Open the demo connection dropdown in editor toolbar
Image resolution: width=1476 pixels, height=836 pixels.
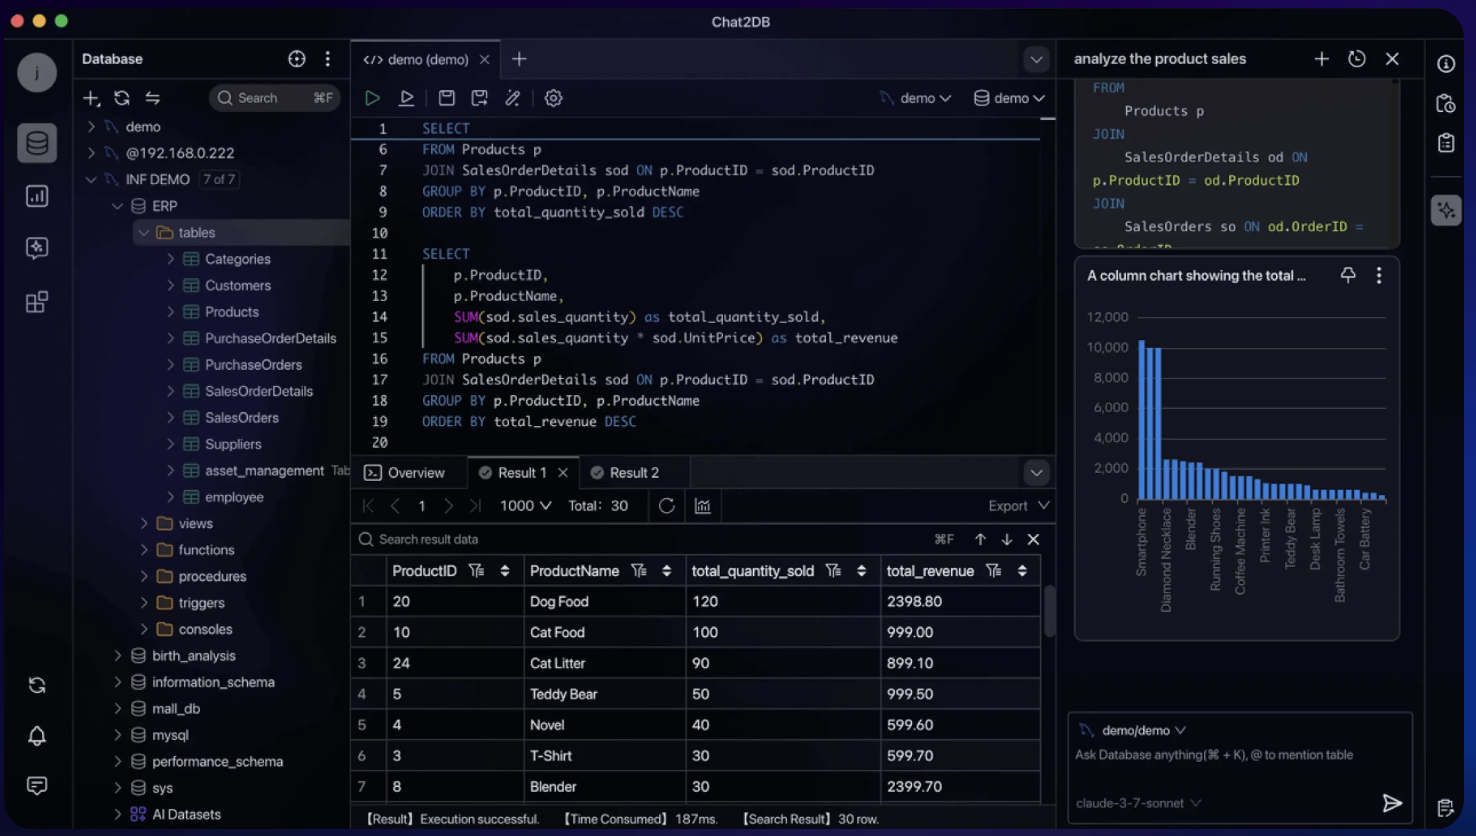coord(915,98)
